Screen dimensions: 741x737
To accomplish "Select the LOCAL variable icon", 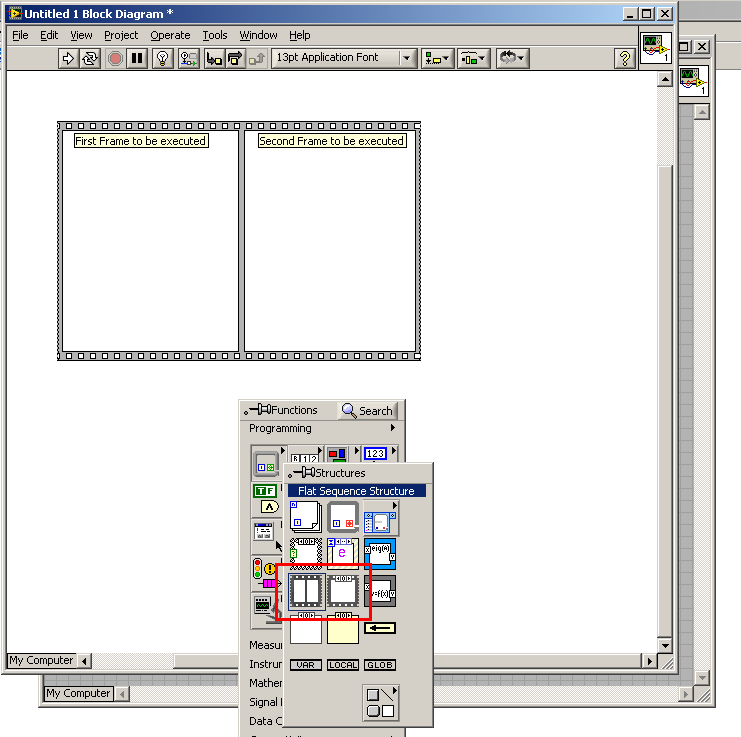I will [x=343, y=665].
